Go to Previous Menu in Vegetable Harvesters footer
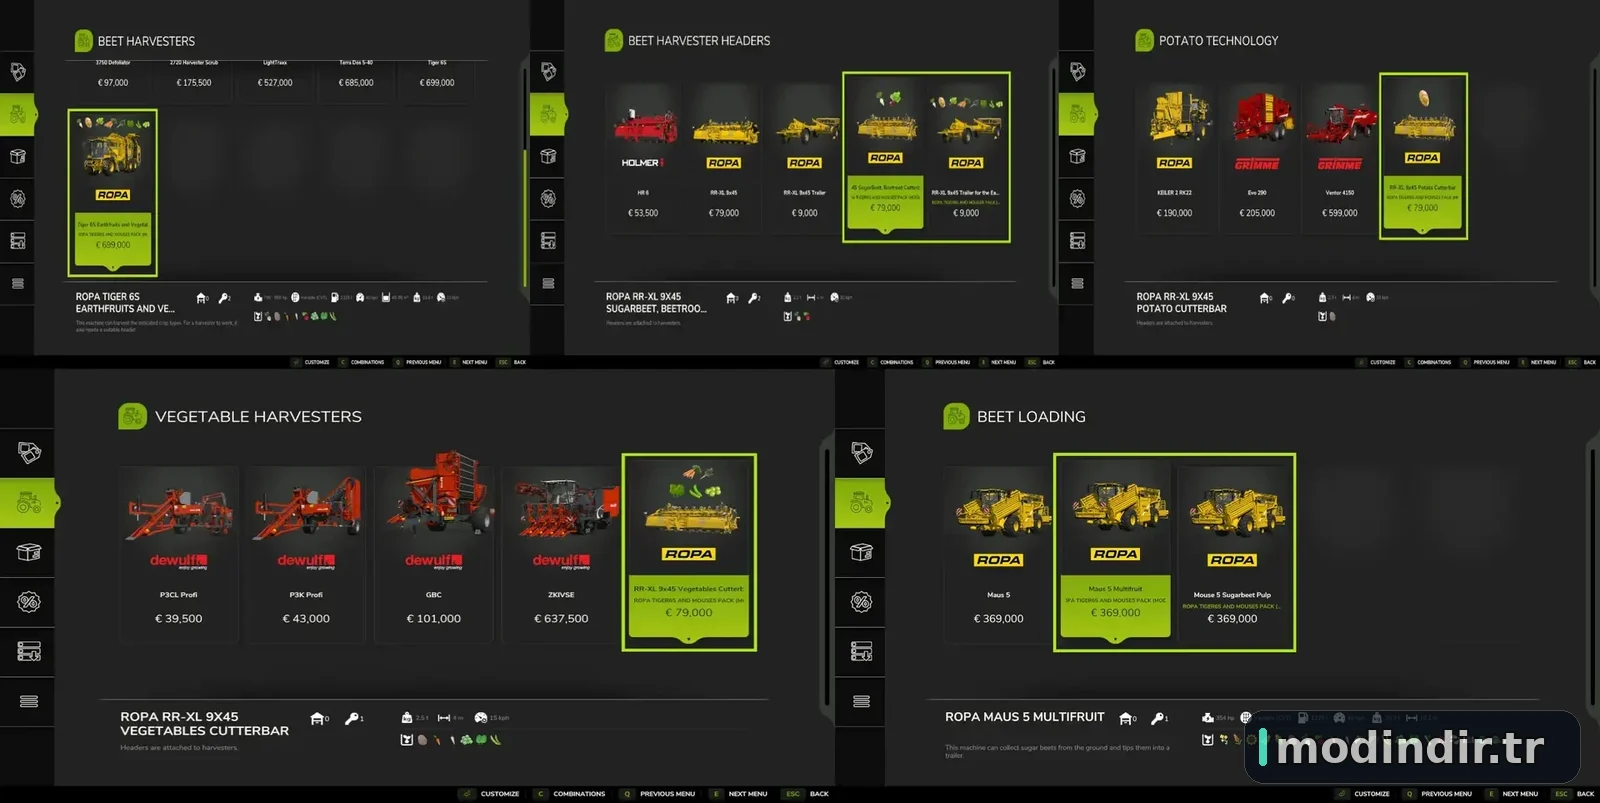This screenshot has height=803, width=1600. point(659,794)
